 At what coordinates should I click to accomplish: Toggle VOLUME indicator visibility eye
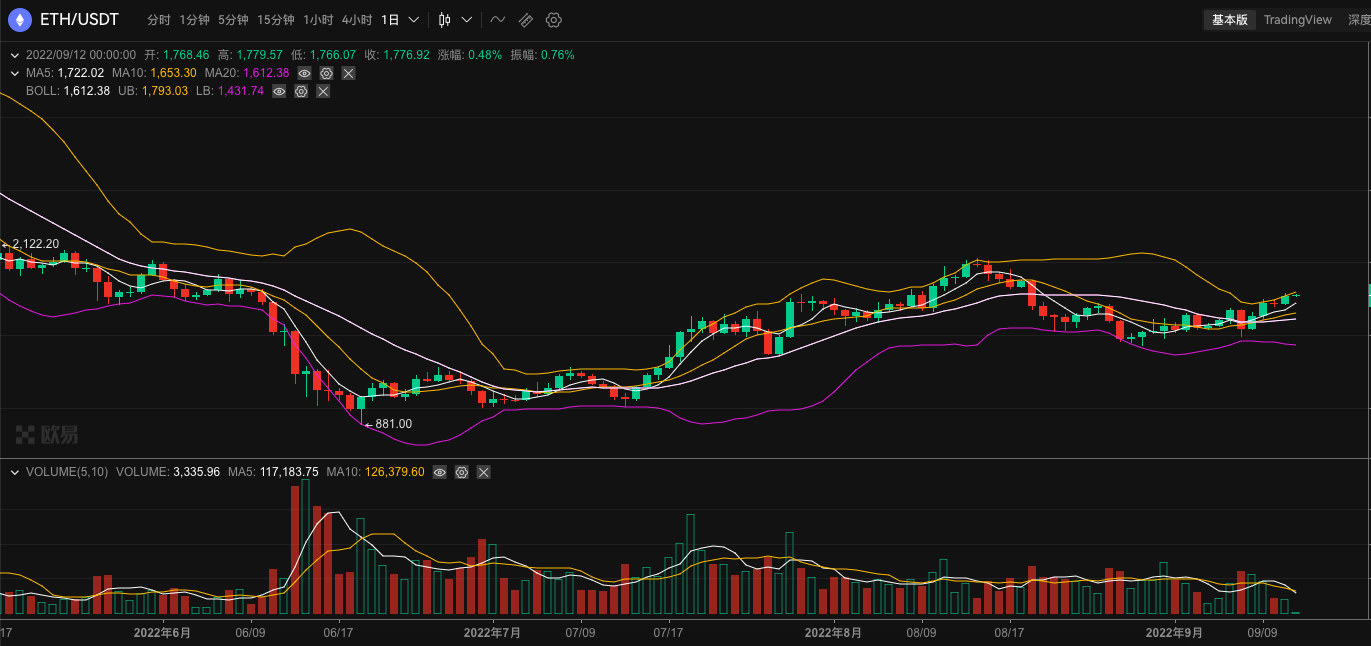click(x=439, y=472)
